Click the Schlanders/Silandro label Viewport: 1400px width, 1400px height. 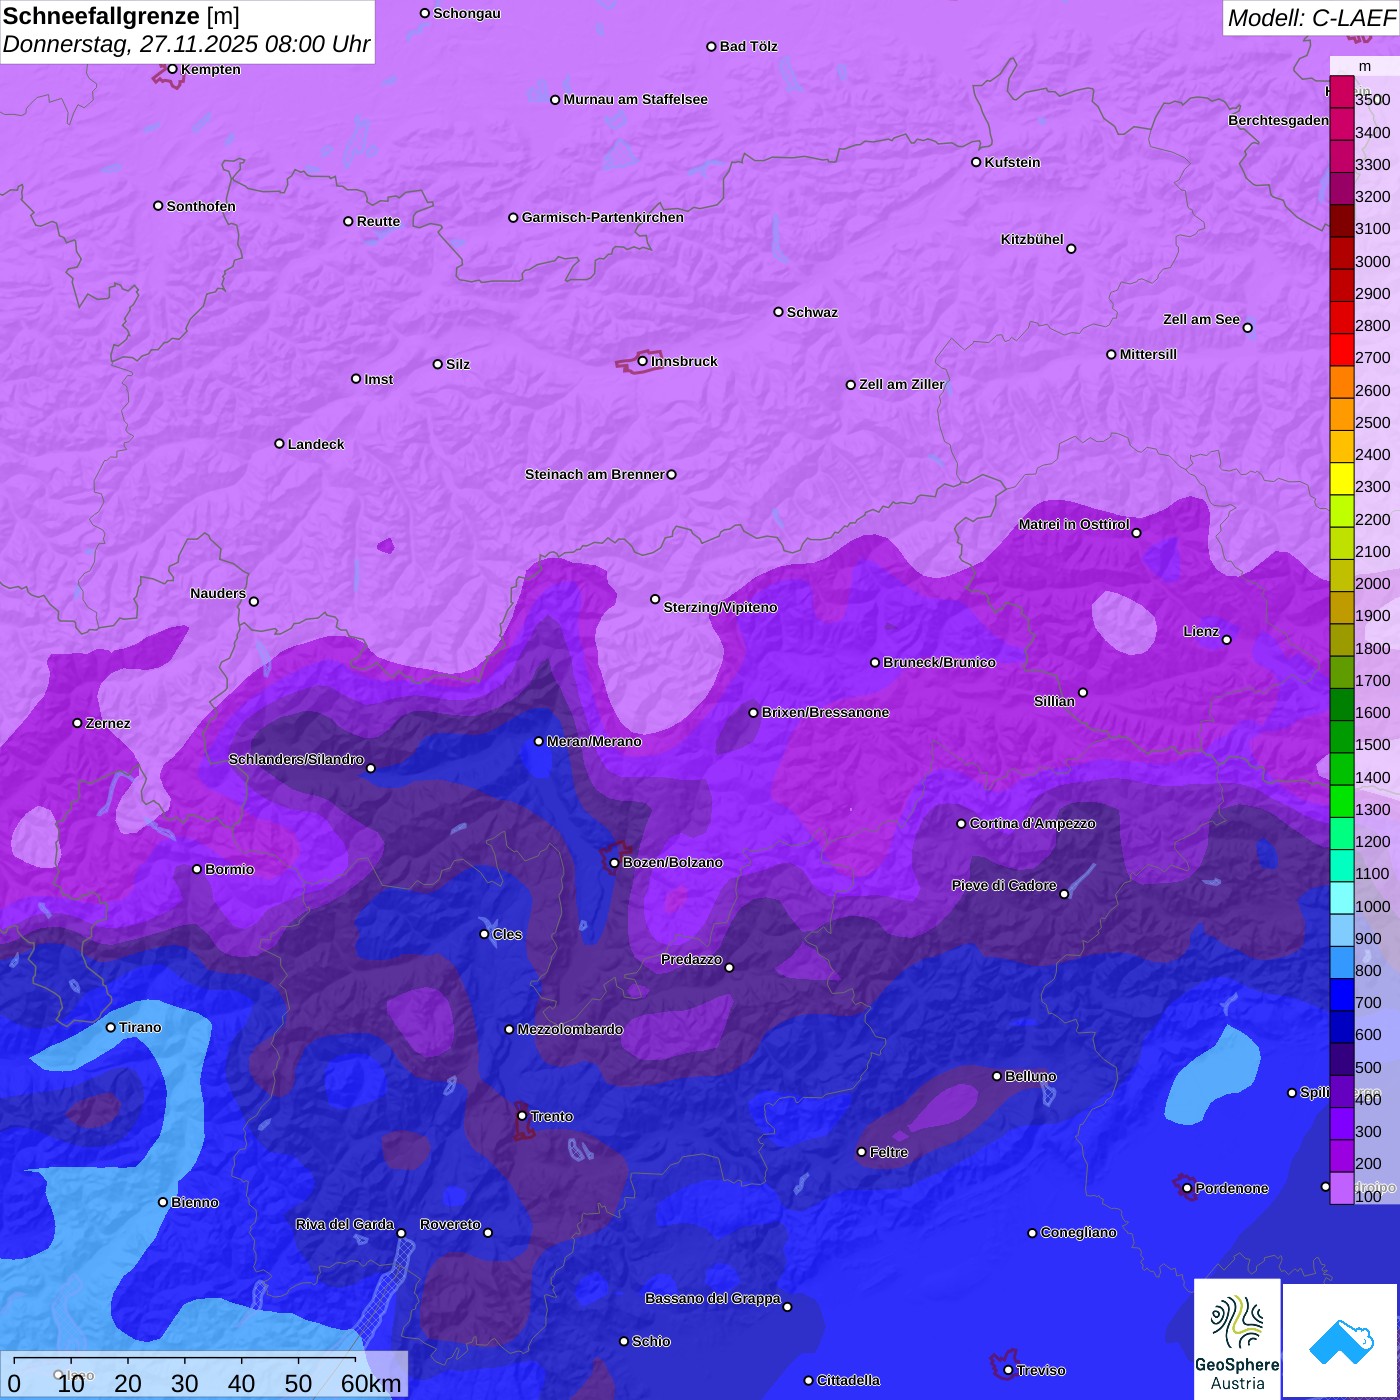(296, 759)
